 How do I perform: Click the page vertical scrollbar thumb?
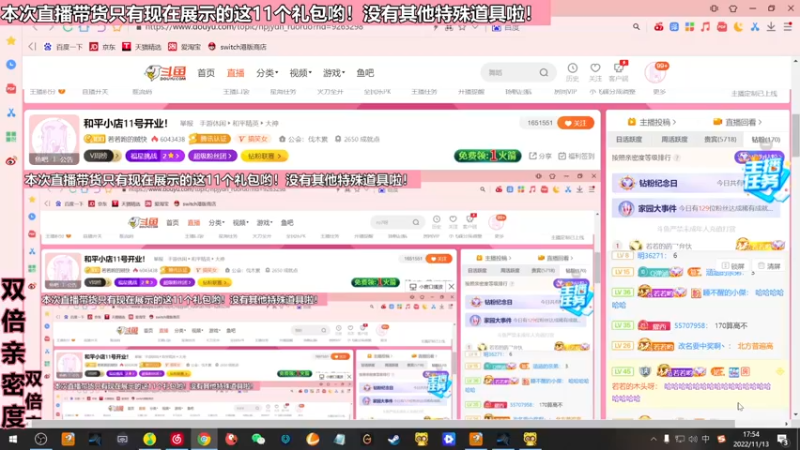[x=795, y=135]
